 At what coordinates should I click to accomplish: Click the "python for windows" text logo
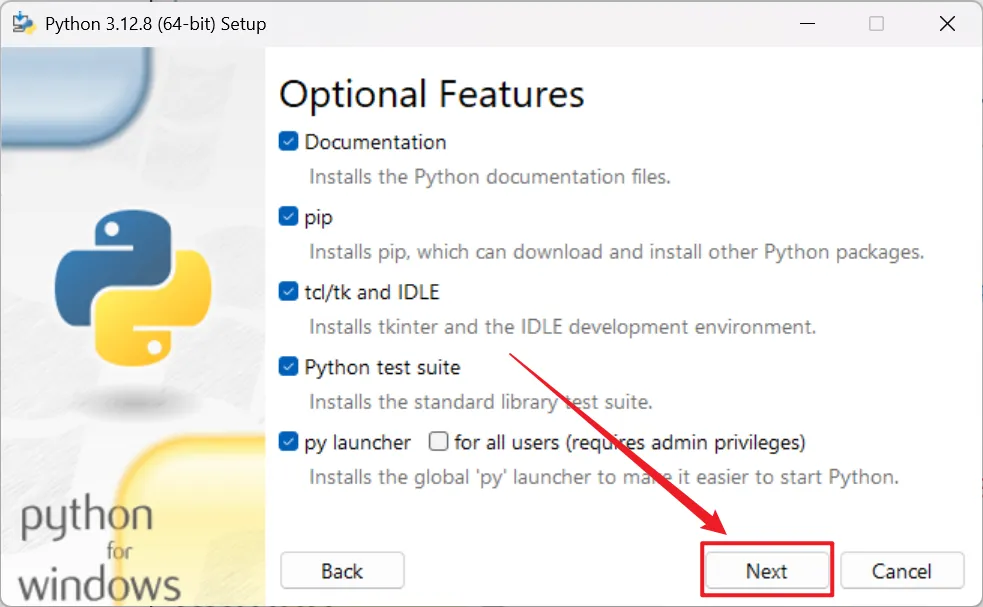click(x=98, y=550)
